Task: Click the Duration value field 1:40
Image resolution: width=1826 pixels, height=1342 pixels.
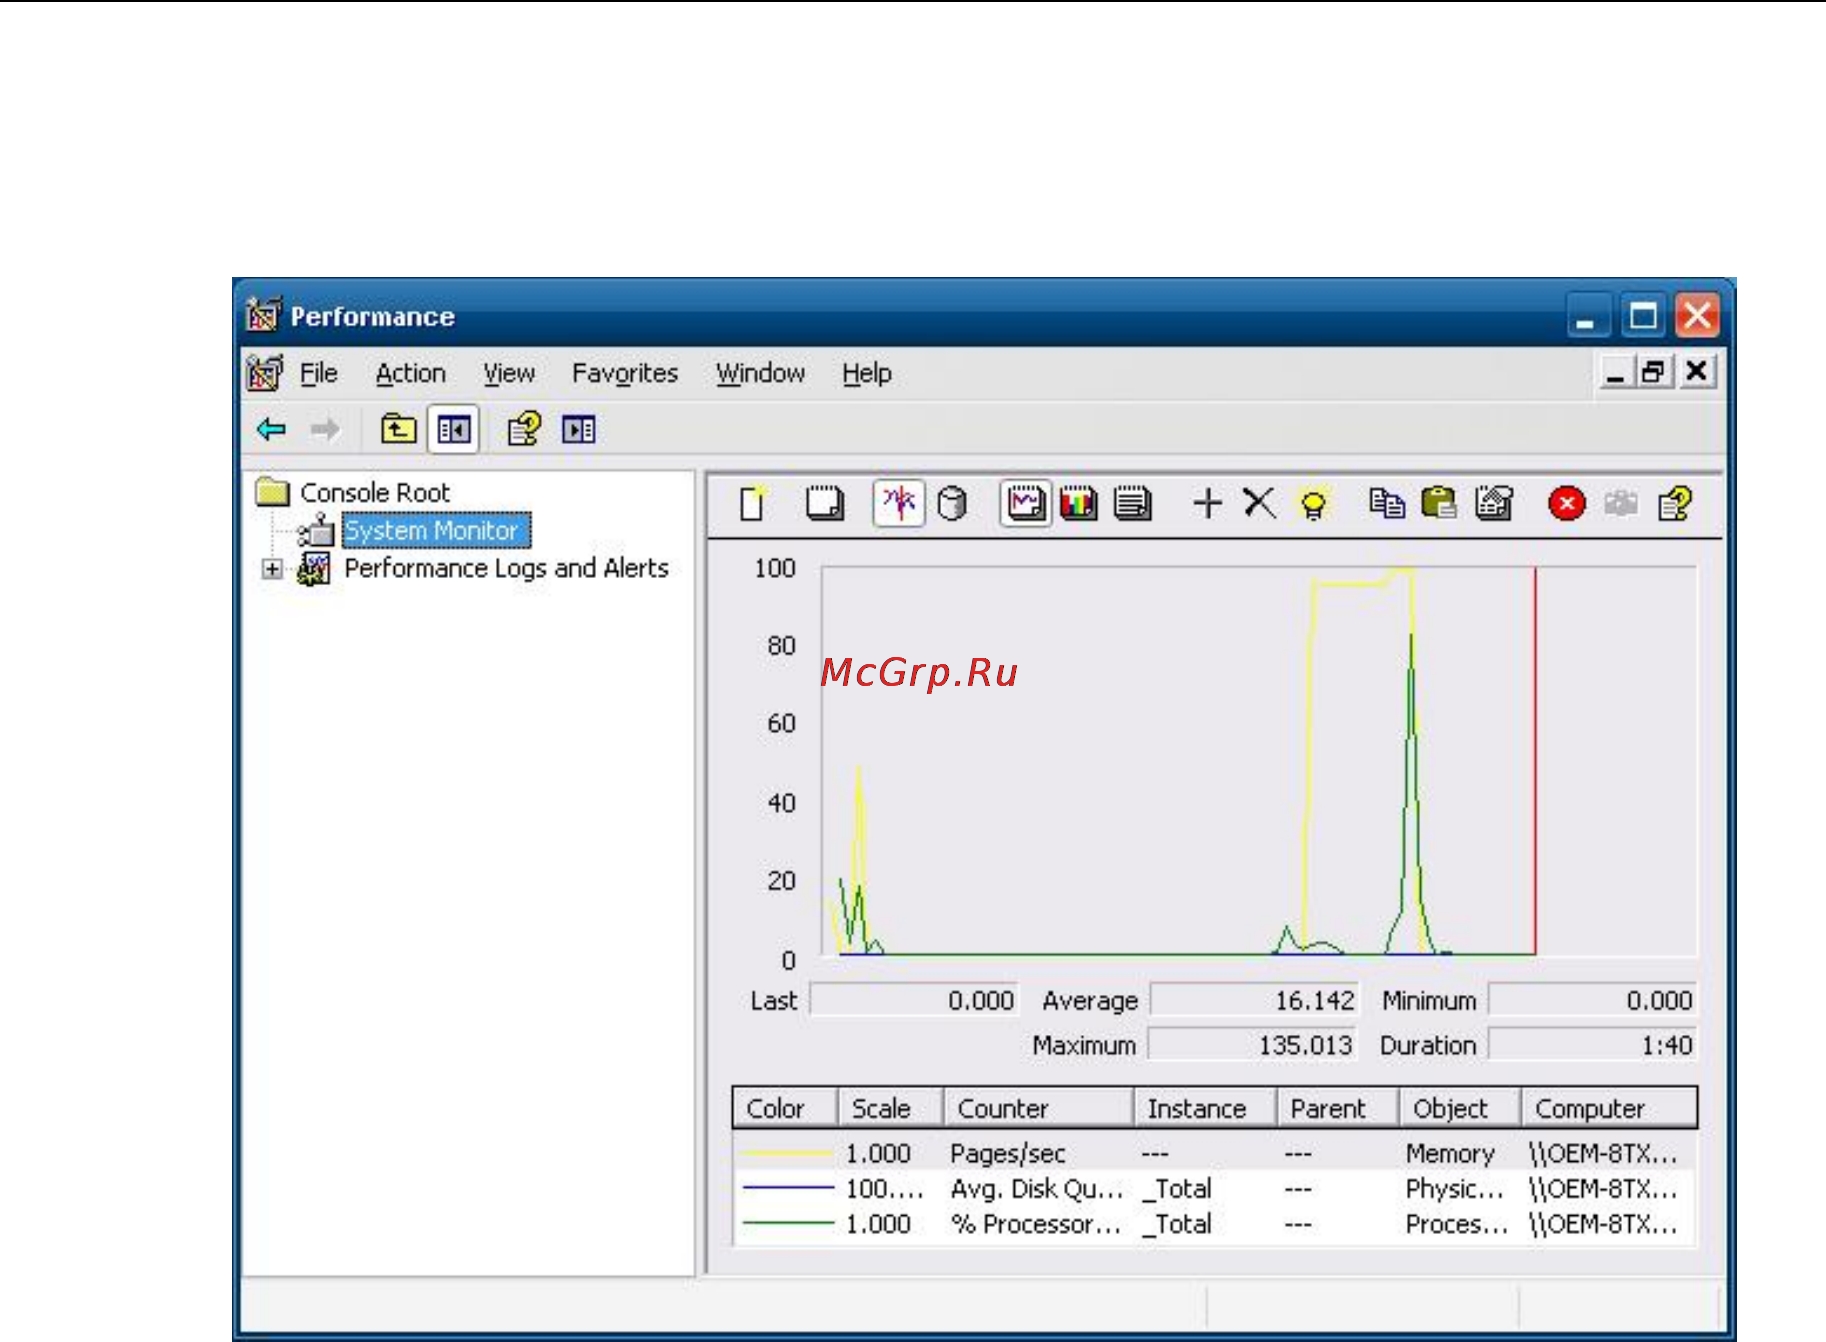Action: coord(1593,1045)
